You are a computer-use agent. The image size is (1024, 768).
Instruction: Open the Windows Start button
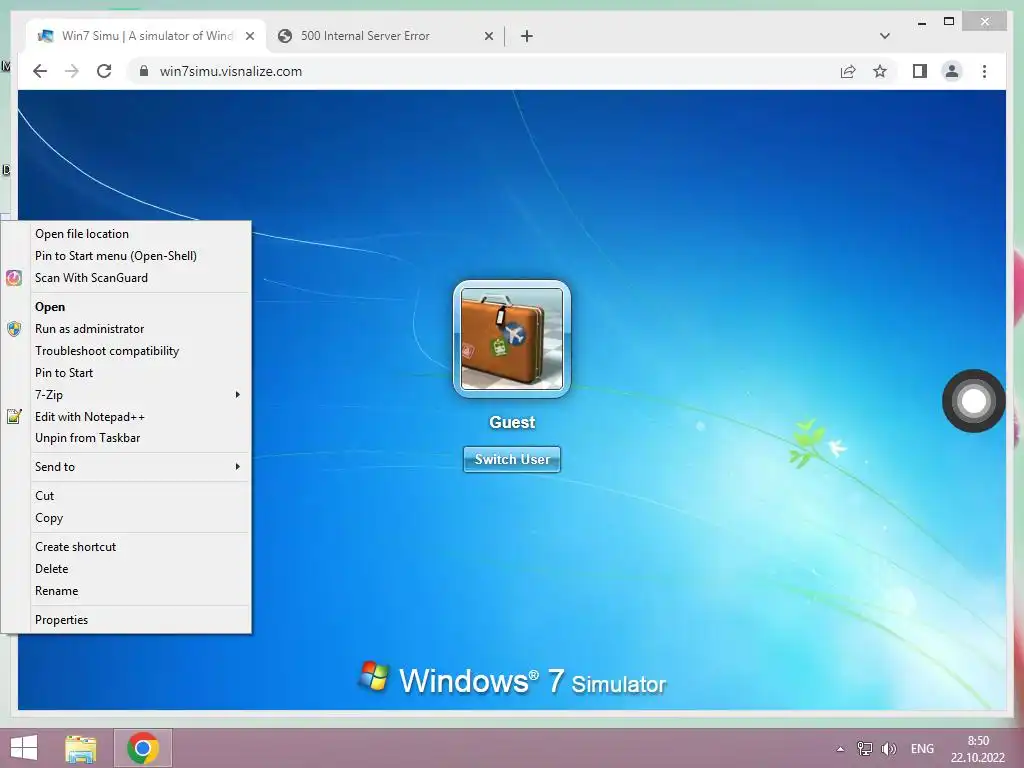(24, 748)
